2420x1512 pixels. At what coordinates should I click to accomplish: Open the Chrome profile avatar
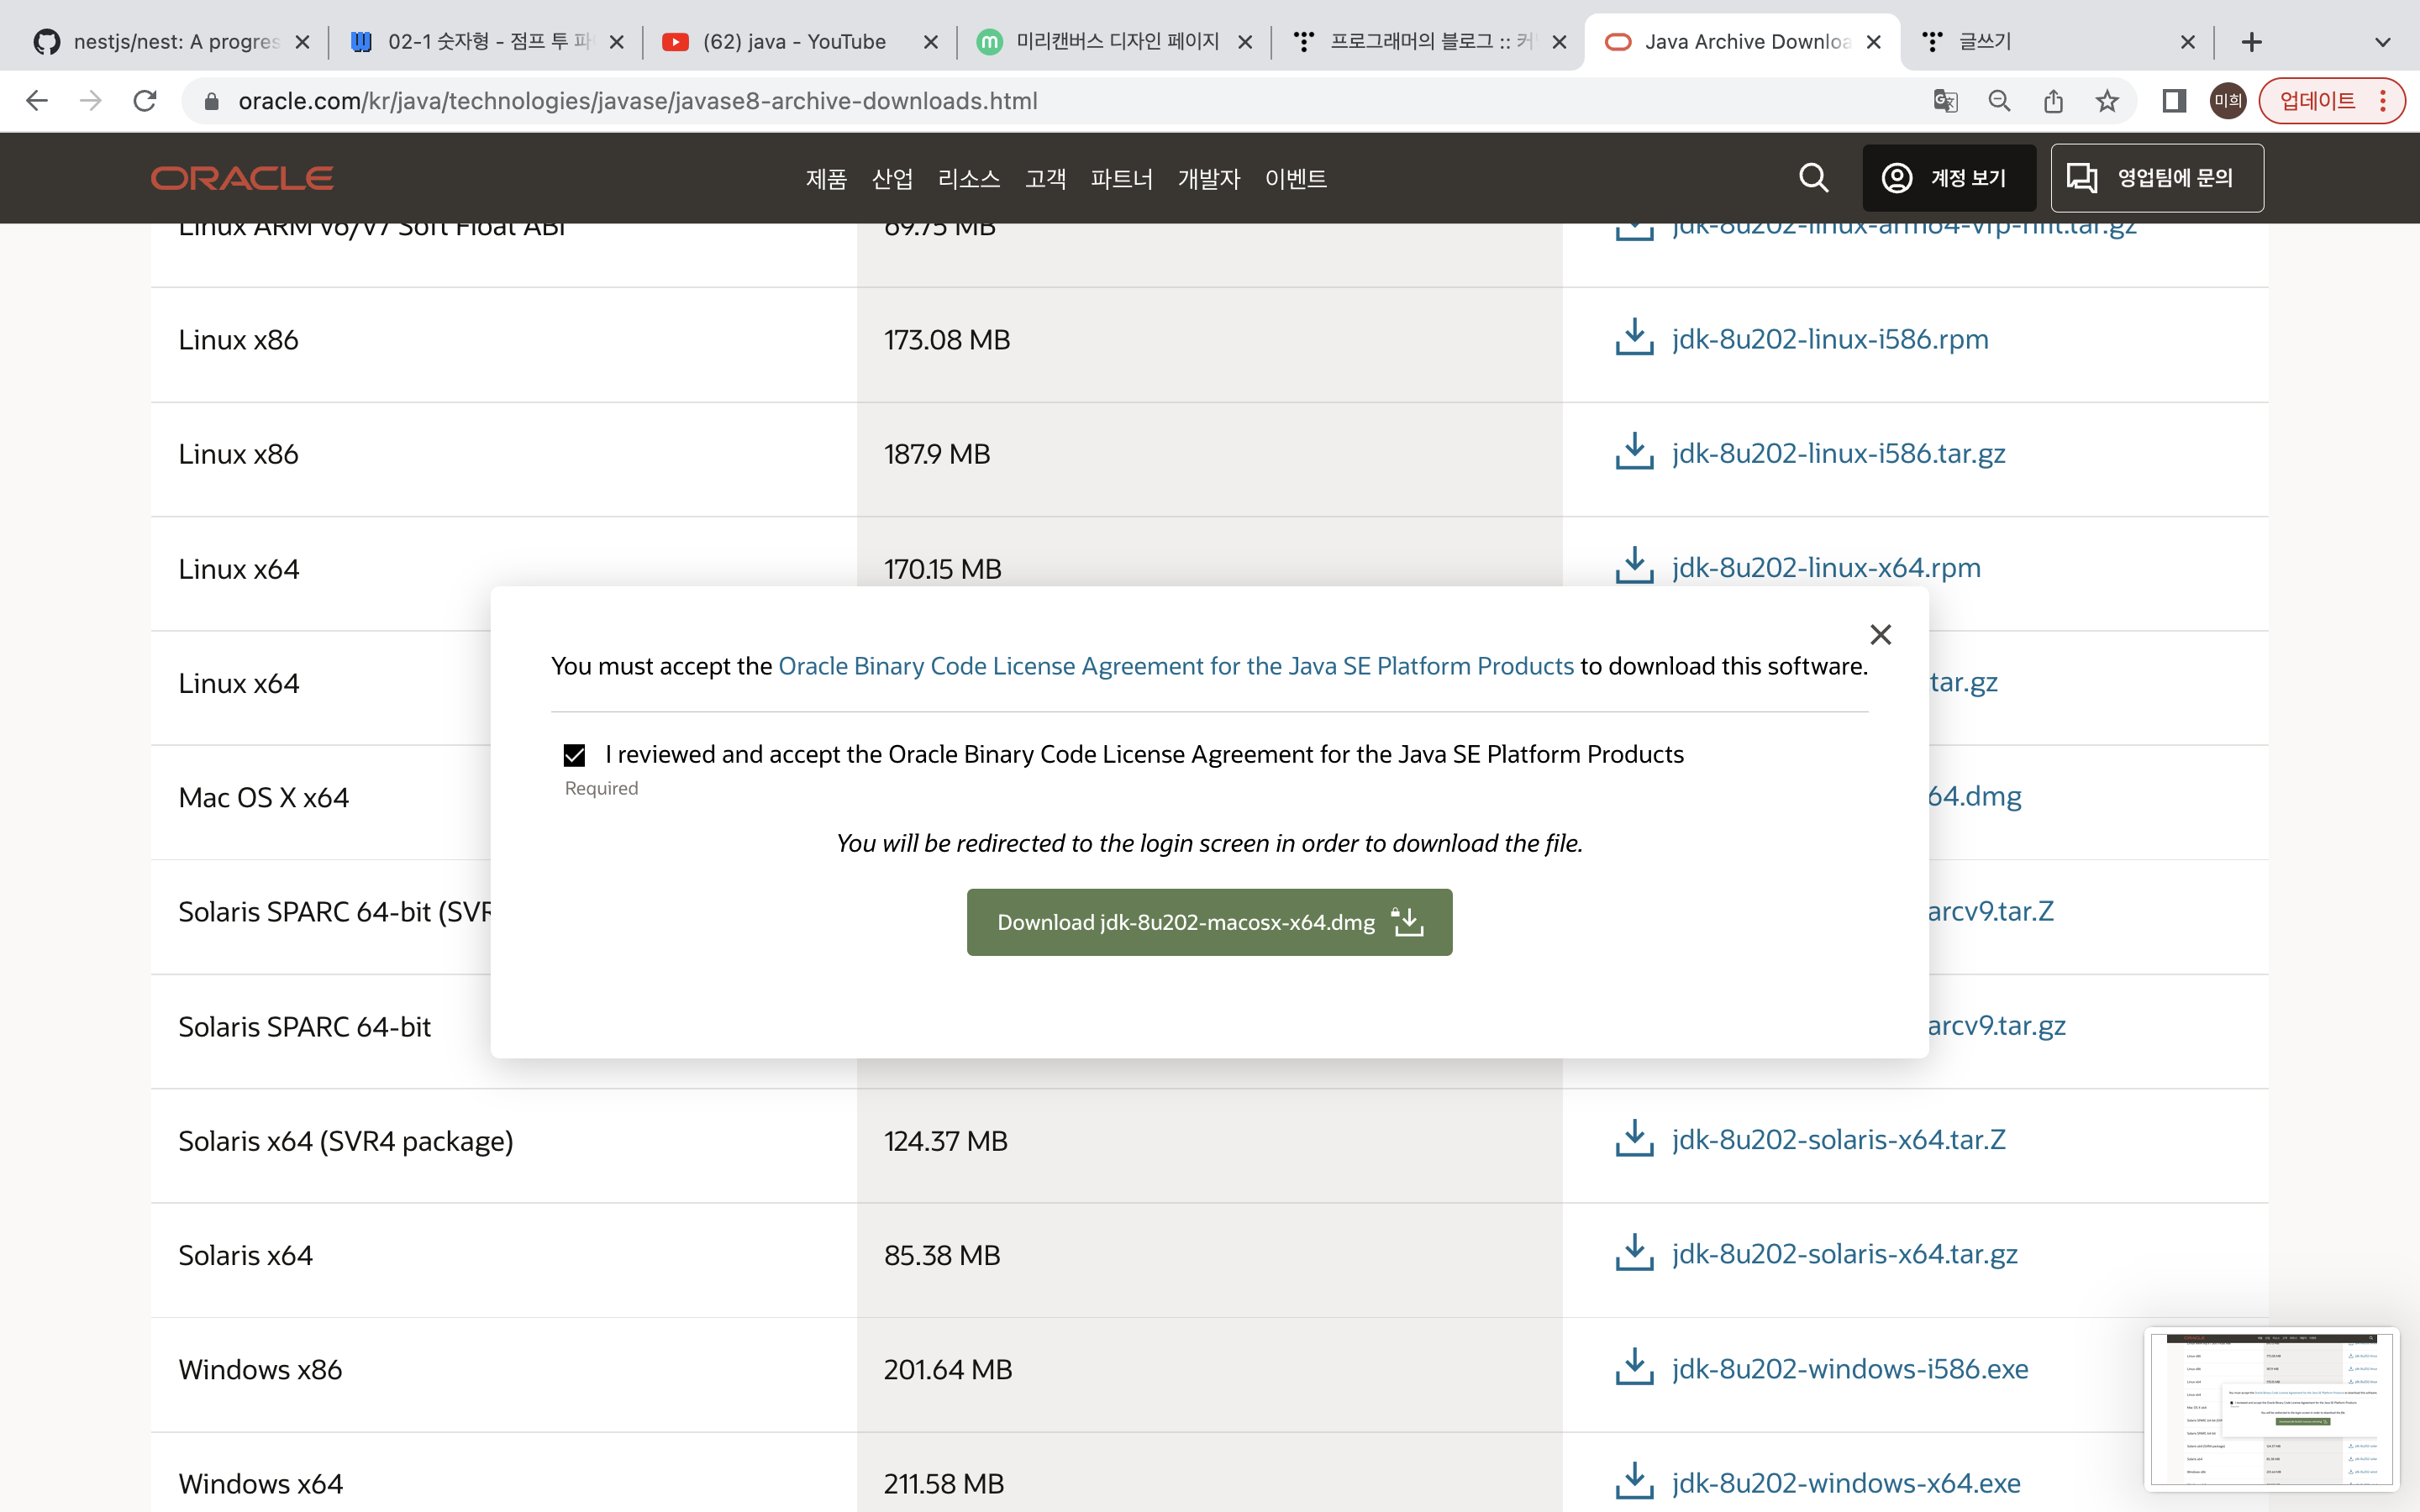tap(2227, 101)
